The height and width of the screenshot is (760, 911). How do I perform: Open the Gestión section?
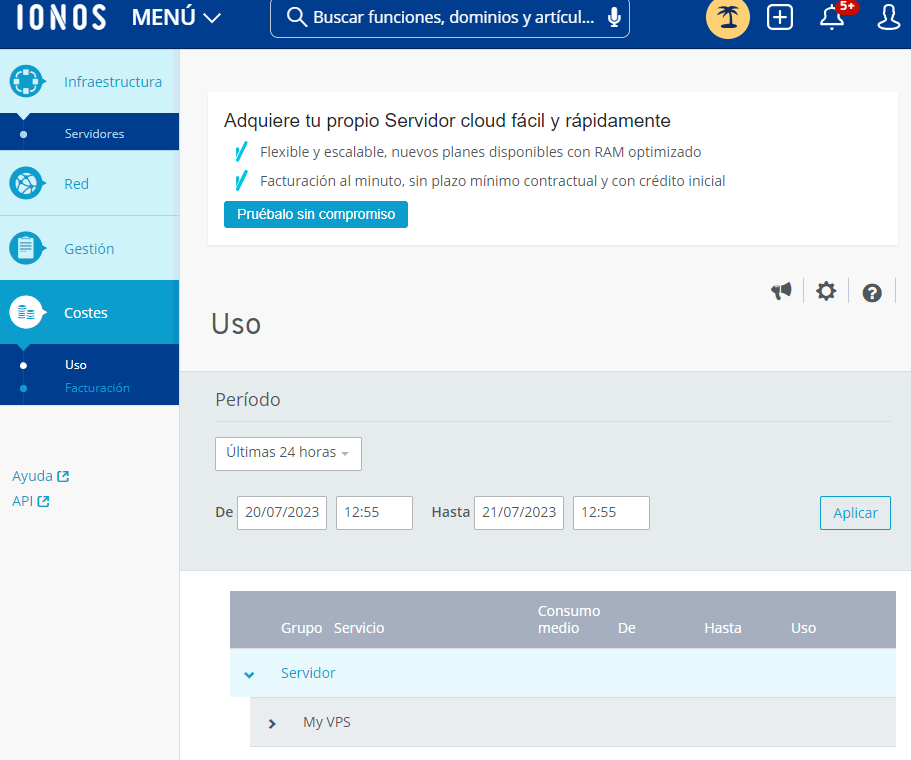(x=89, y=249)
